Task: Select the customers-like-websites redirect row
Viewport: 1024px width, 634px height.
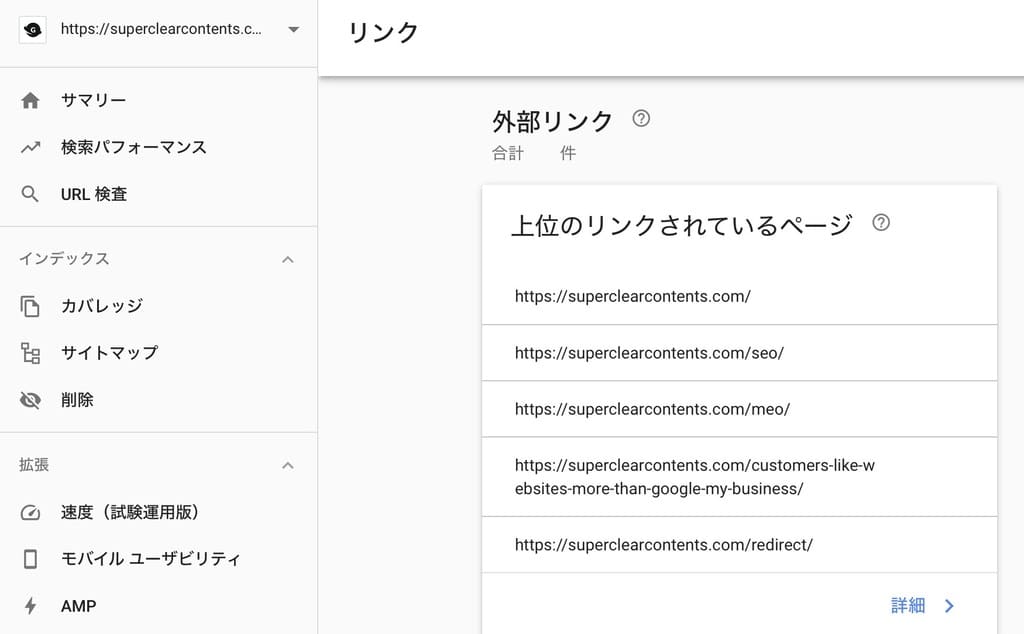Action: (x=700, y=477)
